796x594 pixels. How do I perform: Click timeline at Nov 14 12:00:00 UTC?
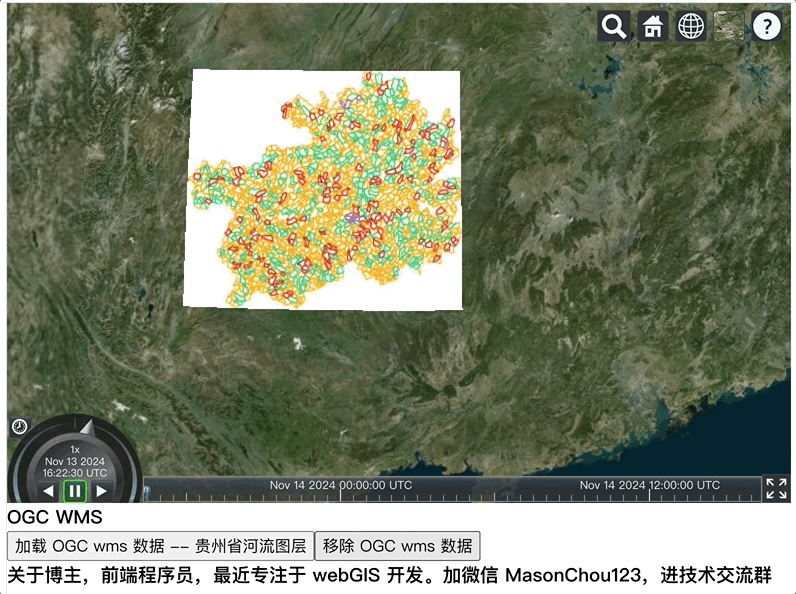click(649, 490)
